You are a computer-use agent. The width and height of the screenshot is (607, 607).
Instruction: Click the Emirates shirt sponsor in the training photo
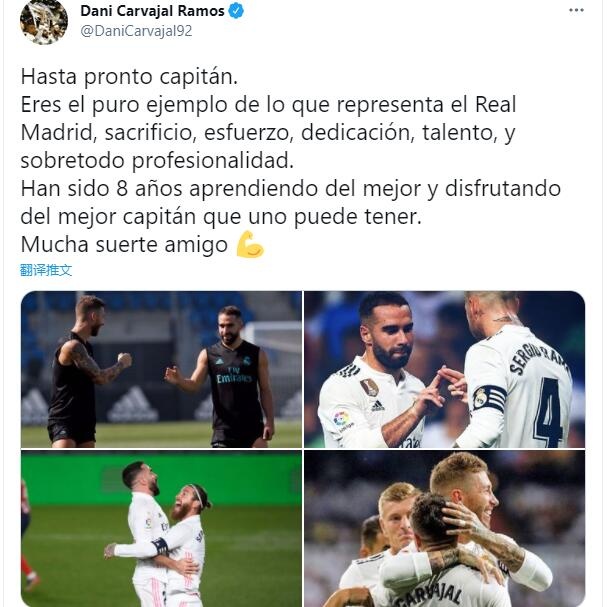(234, 377)
